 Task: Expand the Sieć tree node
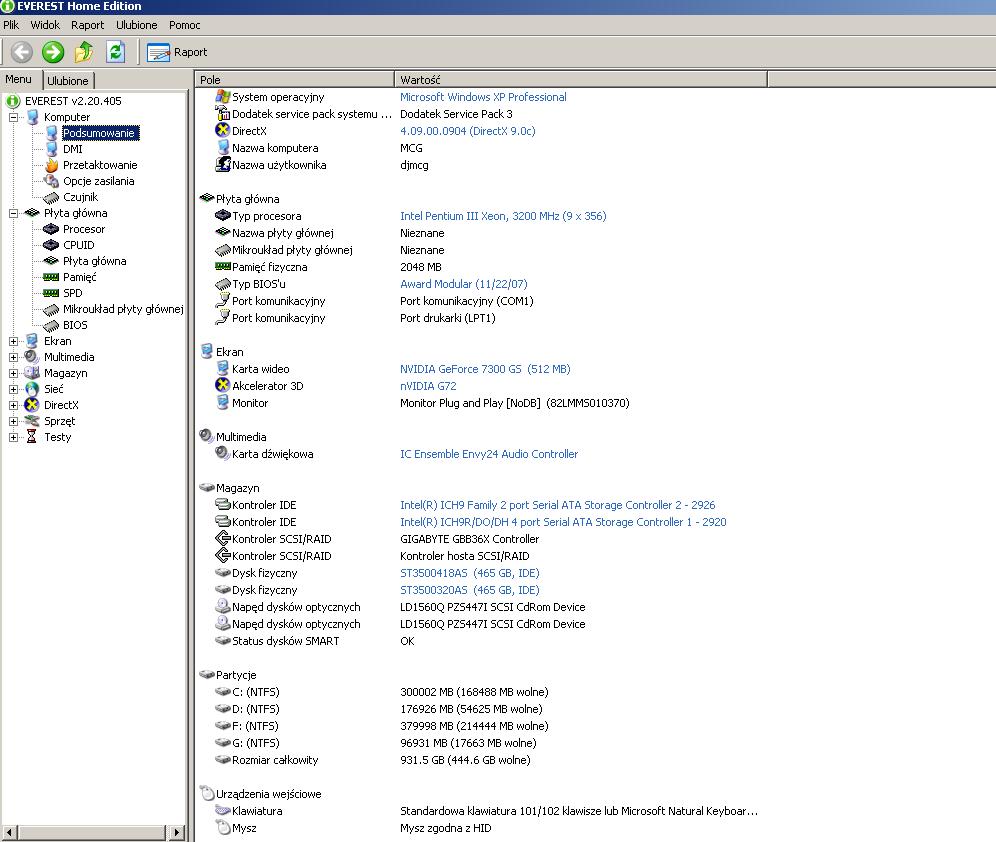(x=13, y=389)
